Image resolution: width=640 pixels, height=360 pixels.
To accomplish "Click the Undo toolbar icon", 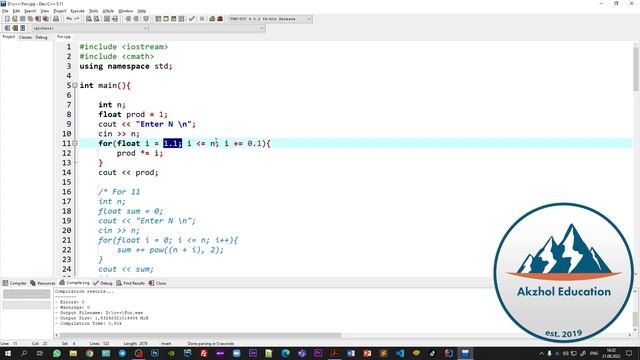I will coord(69,19).
